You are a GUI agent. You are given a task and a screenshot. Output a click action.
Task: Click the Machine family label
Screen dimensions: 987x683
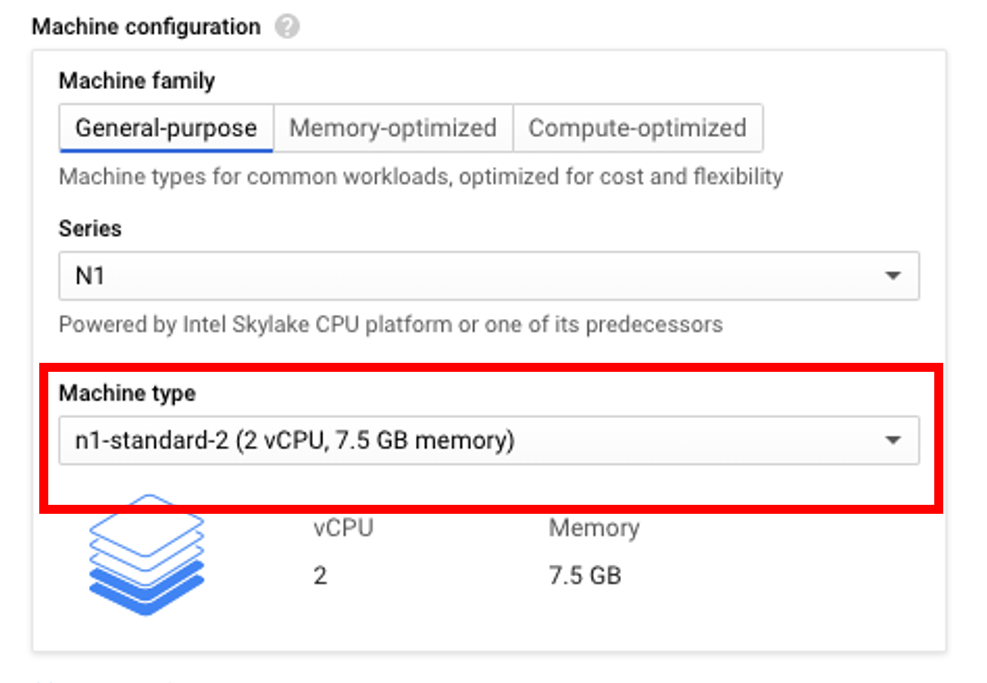tap(137, 81)
